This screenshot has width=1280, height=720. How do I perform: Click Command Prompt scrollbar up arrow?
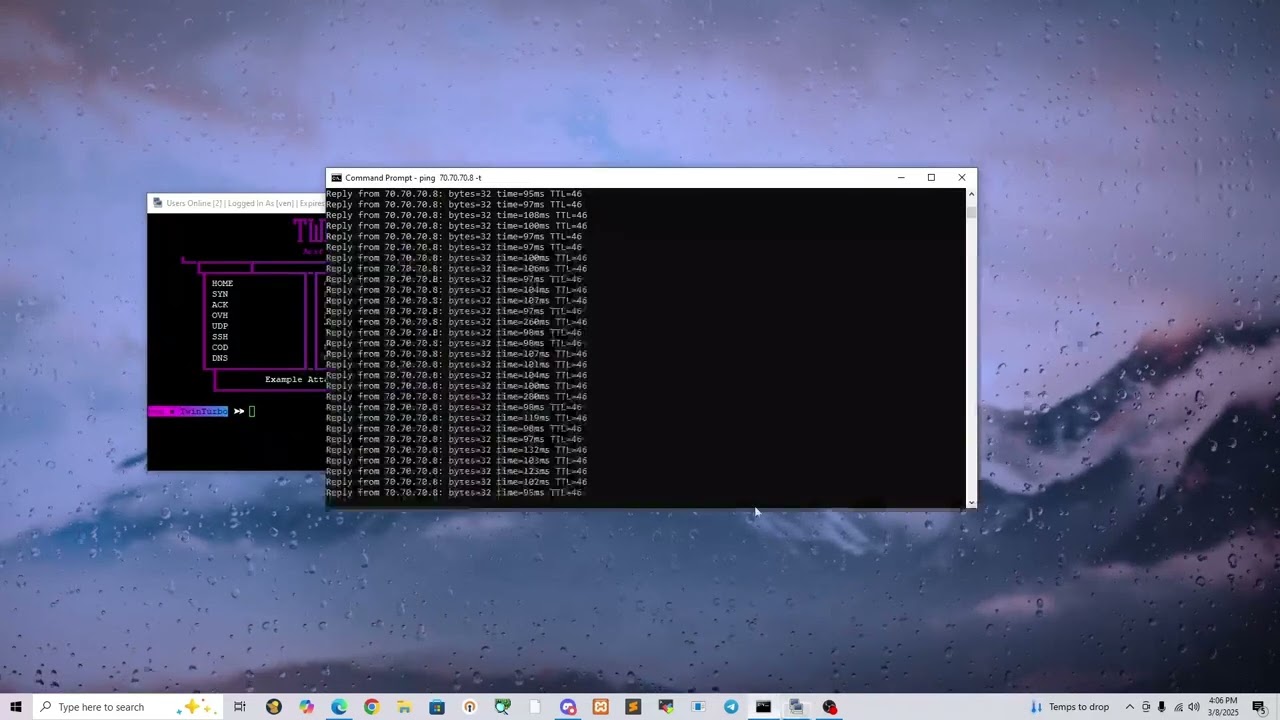[x=970, y=194]
